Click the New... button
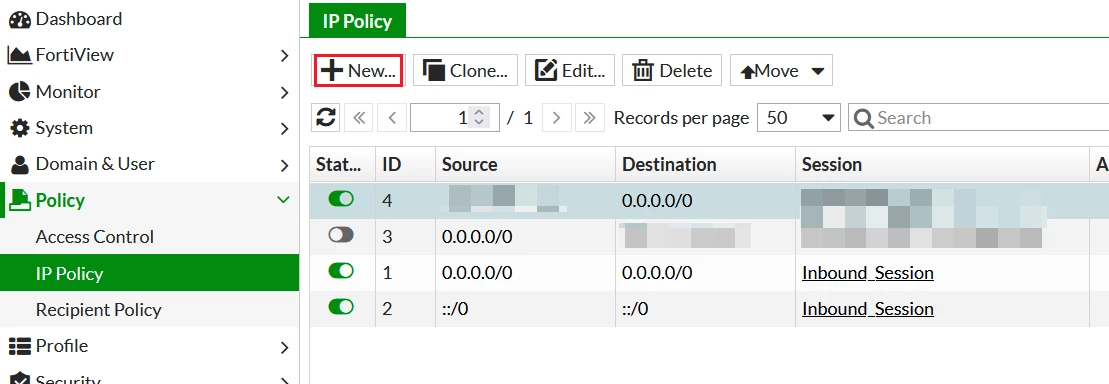This screenshot has height=384, width=1109. click(x=359, y=70)
